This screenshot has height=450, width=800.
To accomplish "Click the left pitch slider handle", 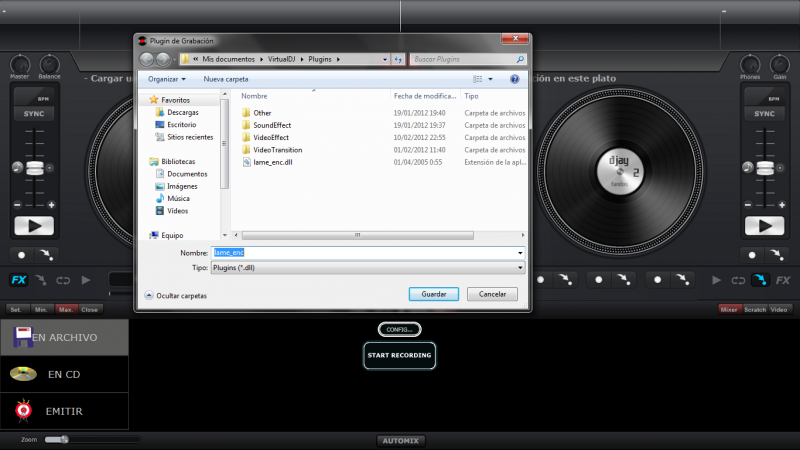I will pyautogui.click(x=35, y=168).
